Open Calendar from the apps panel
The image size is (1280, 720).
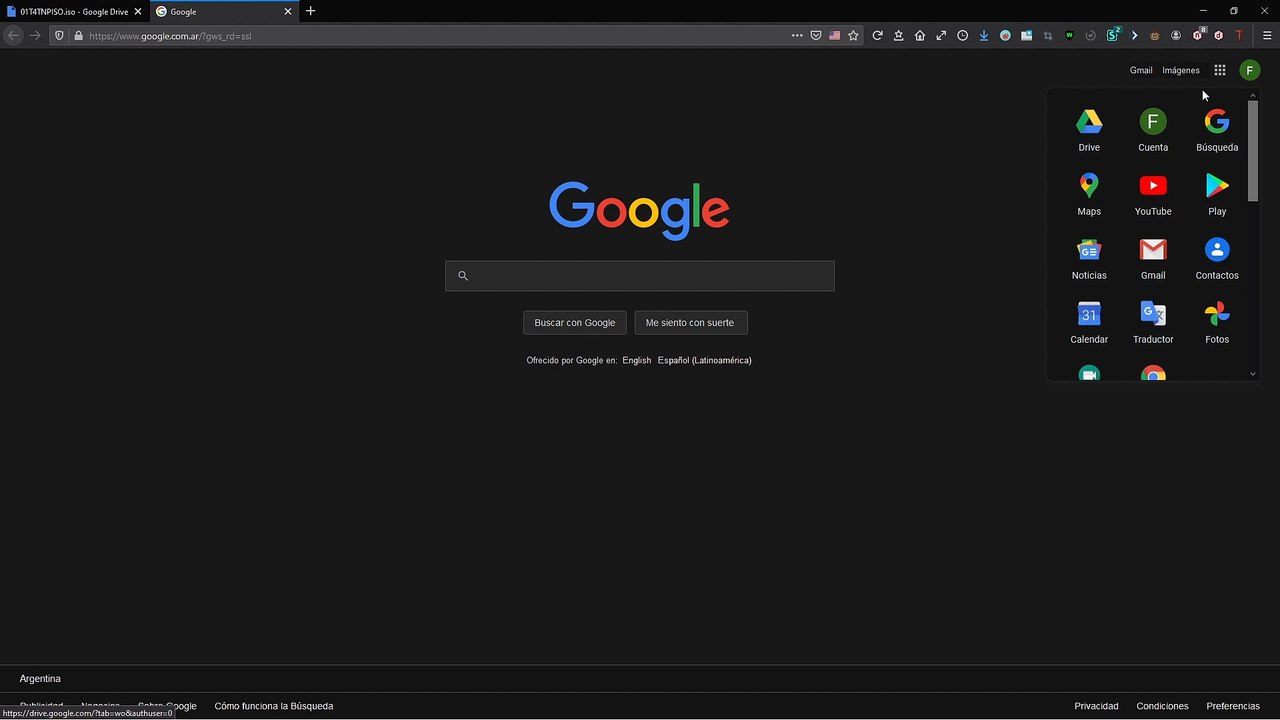[1089, 323]
